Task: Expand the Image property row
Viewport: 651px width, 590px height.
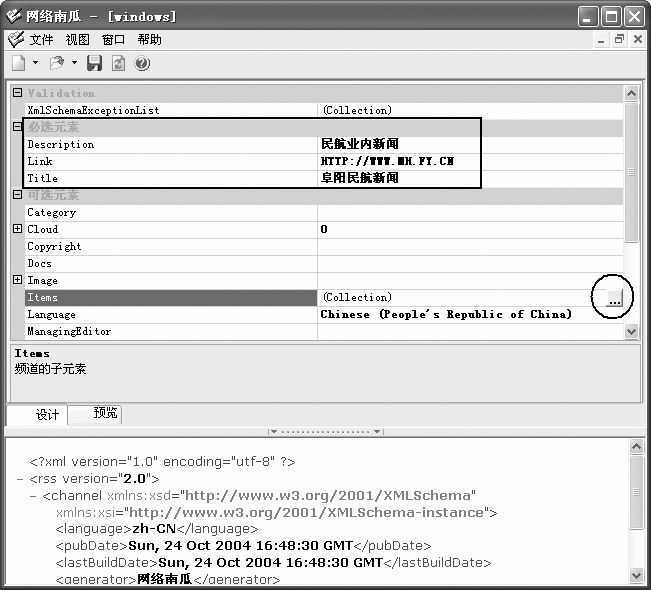Action: click(x=17, y=280)
